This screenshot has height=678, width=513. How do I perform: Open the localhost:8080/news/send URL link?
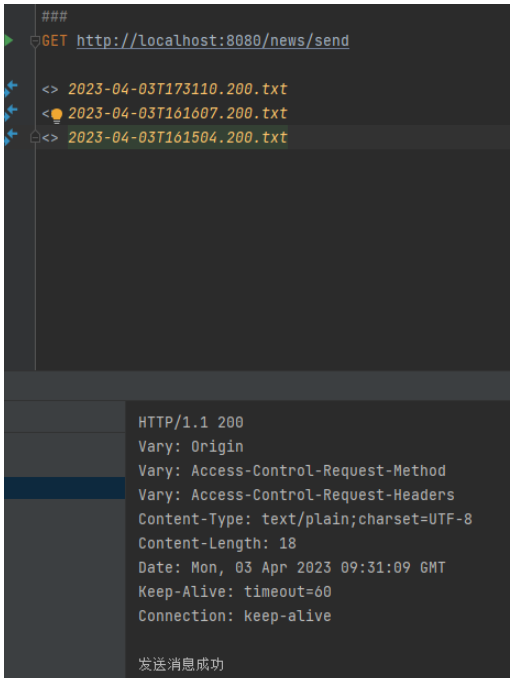pyautogui.click(x=213, y=41)
